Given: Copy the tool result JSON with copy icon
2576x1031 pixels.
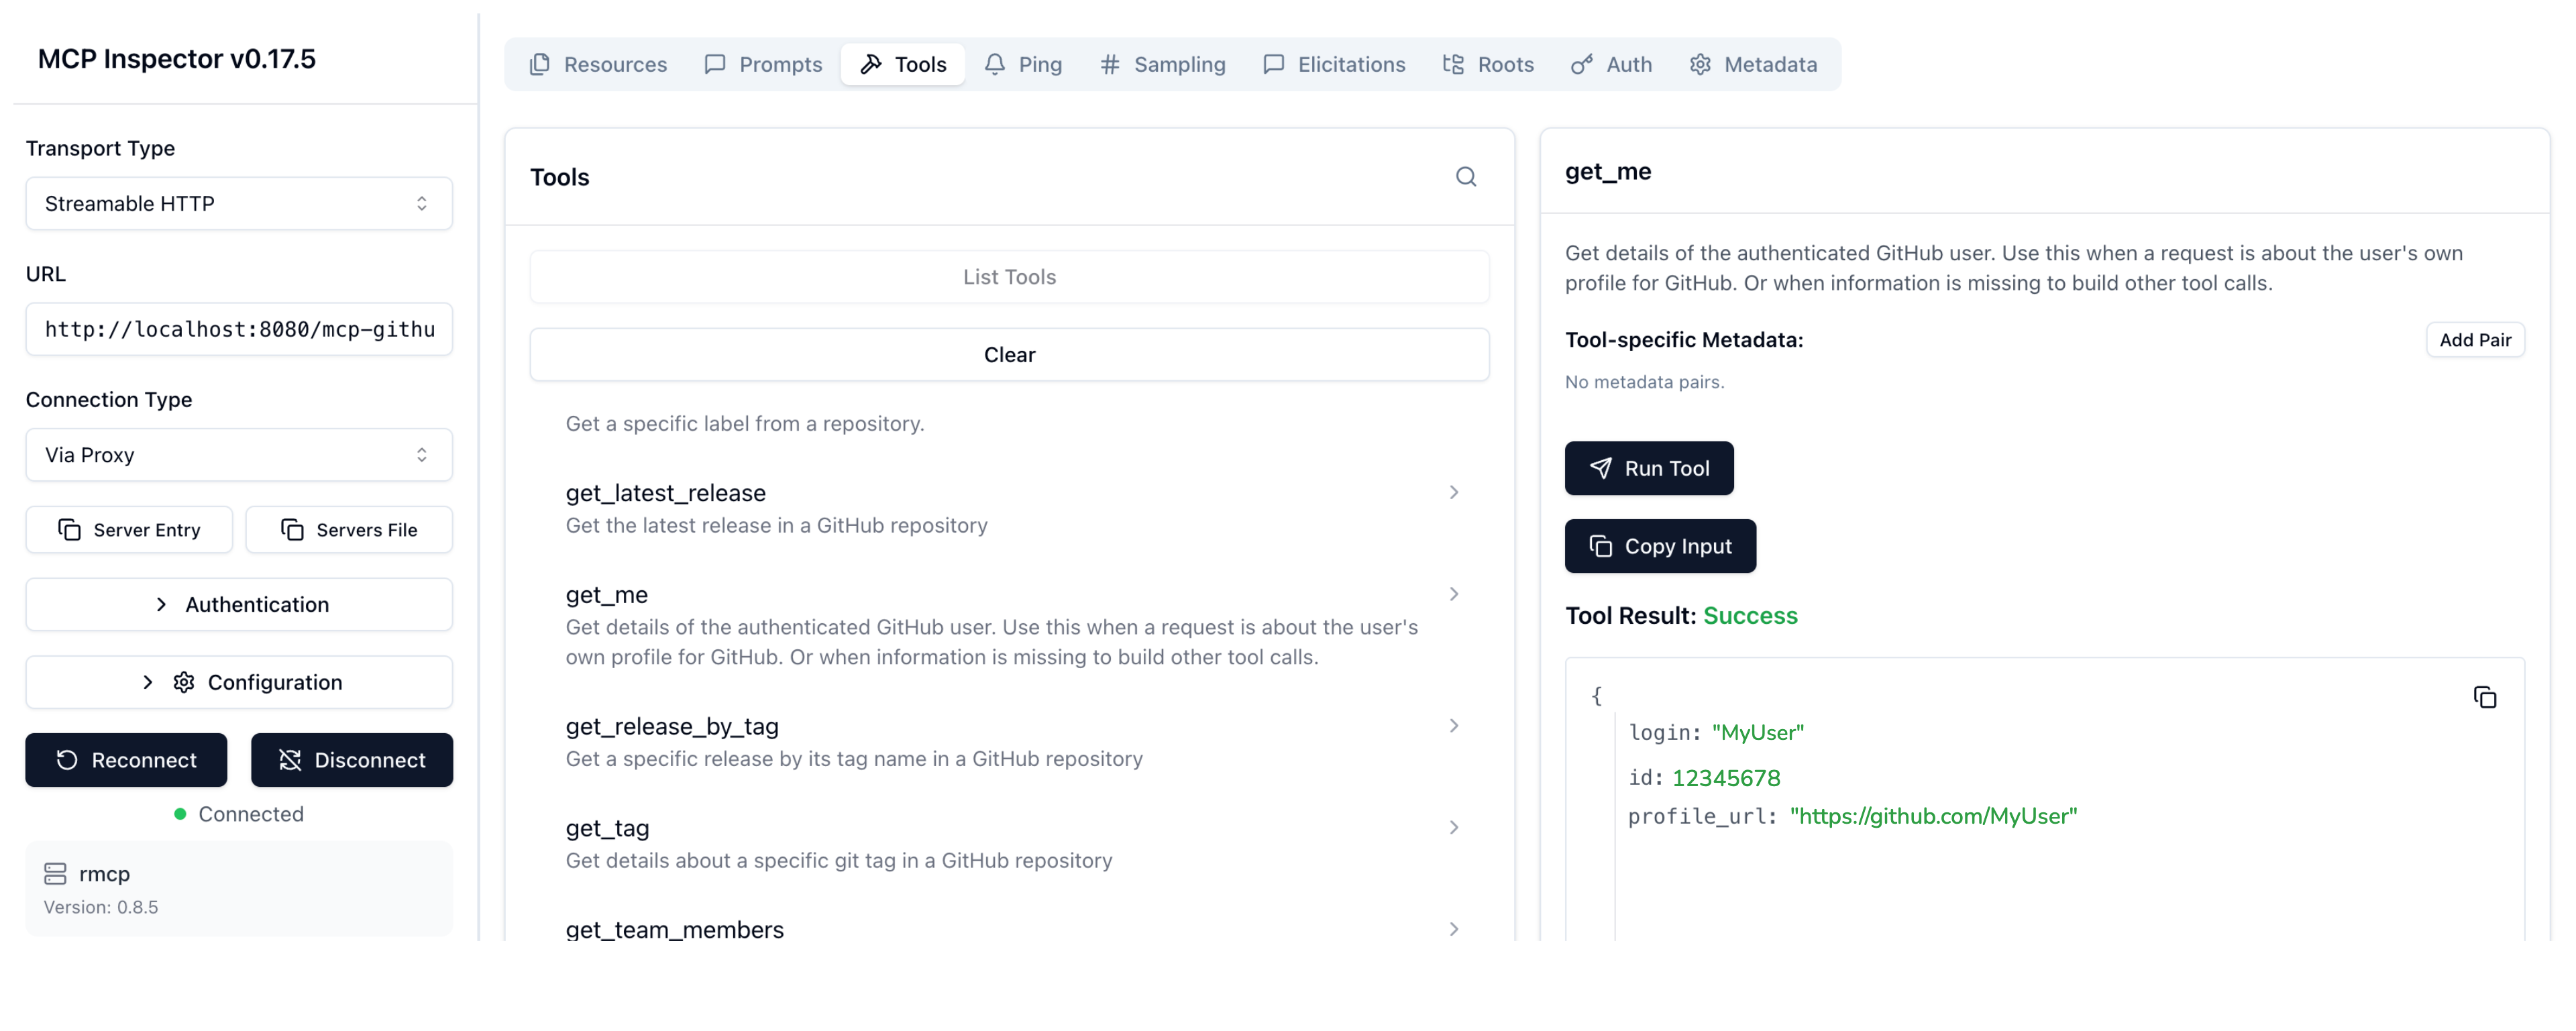Looking at the screenshot, I should click(2484, 697).
